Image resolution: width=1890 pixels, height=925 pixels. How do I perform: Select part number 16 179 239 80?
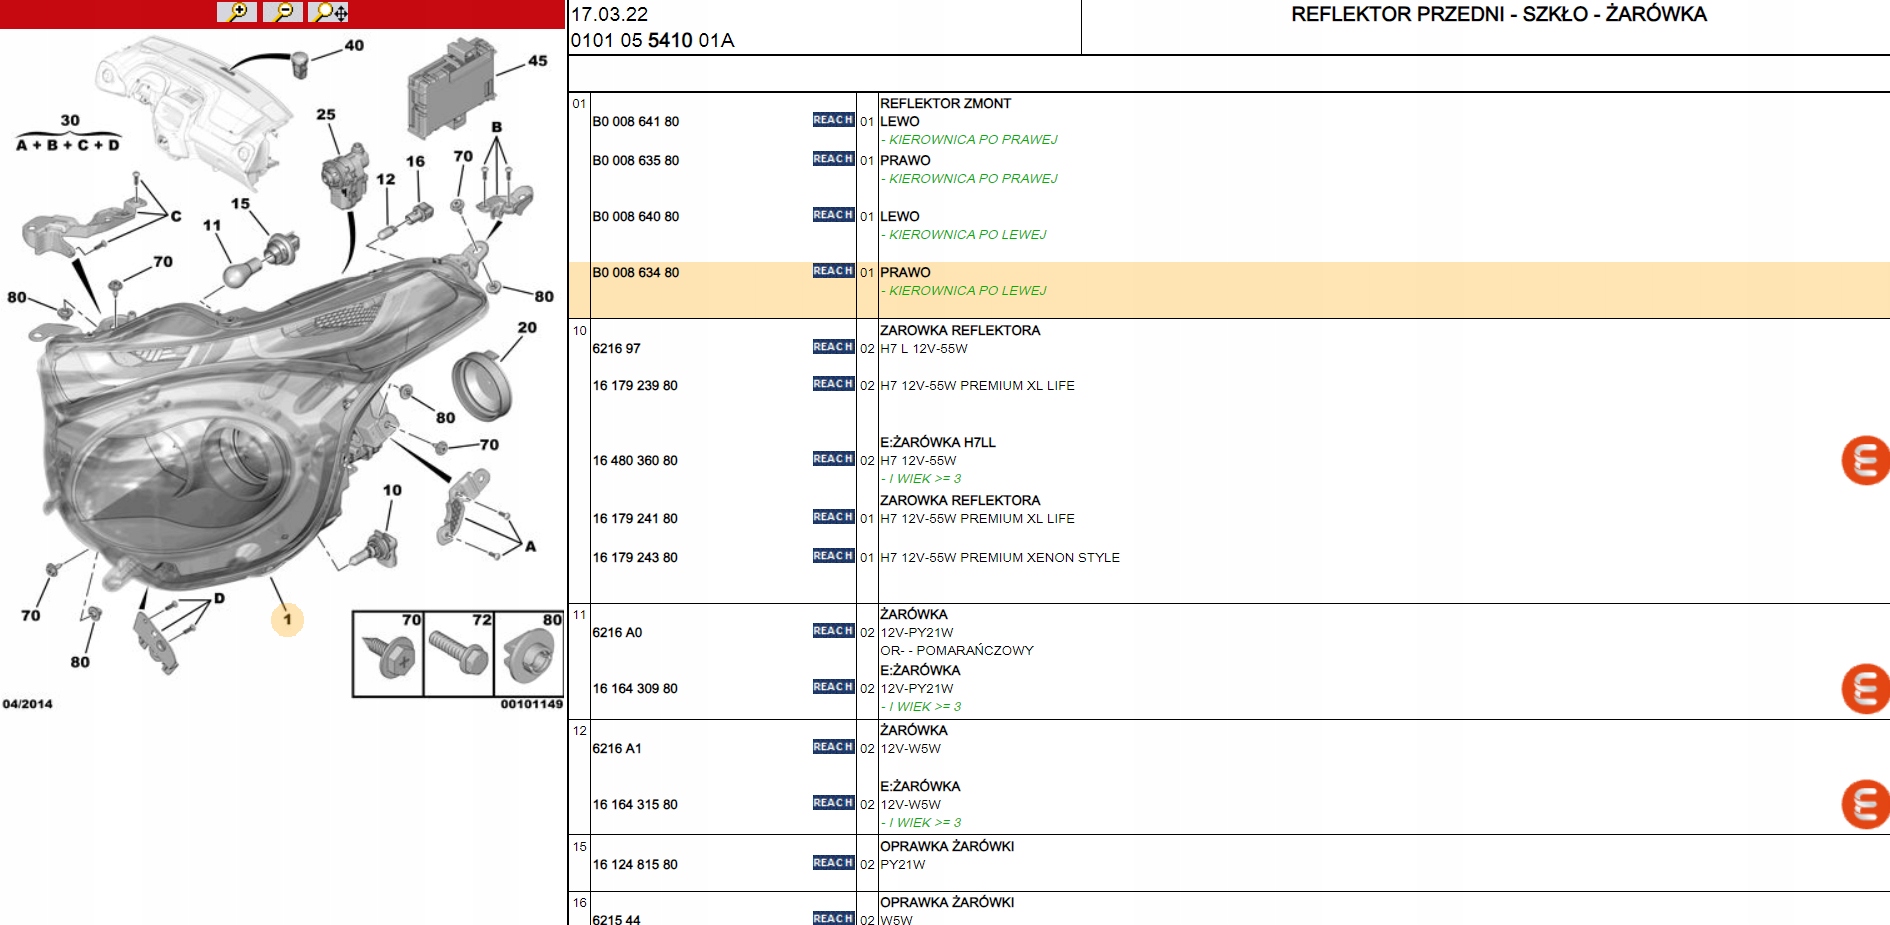pyautogui.click(x=635, y=386)
